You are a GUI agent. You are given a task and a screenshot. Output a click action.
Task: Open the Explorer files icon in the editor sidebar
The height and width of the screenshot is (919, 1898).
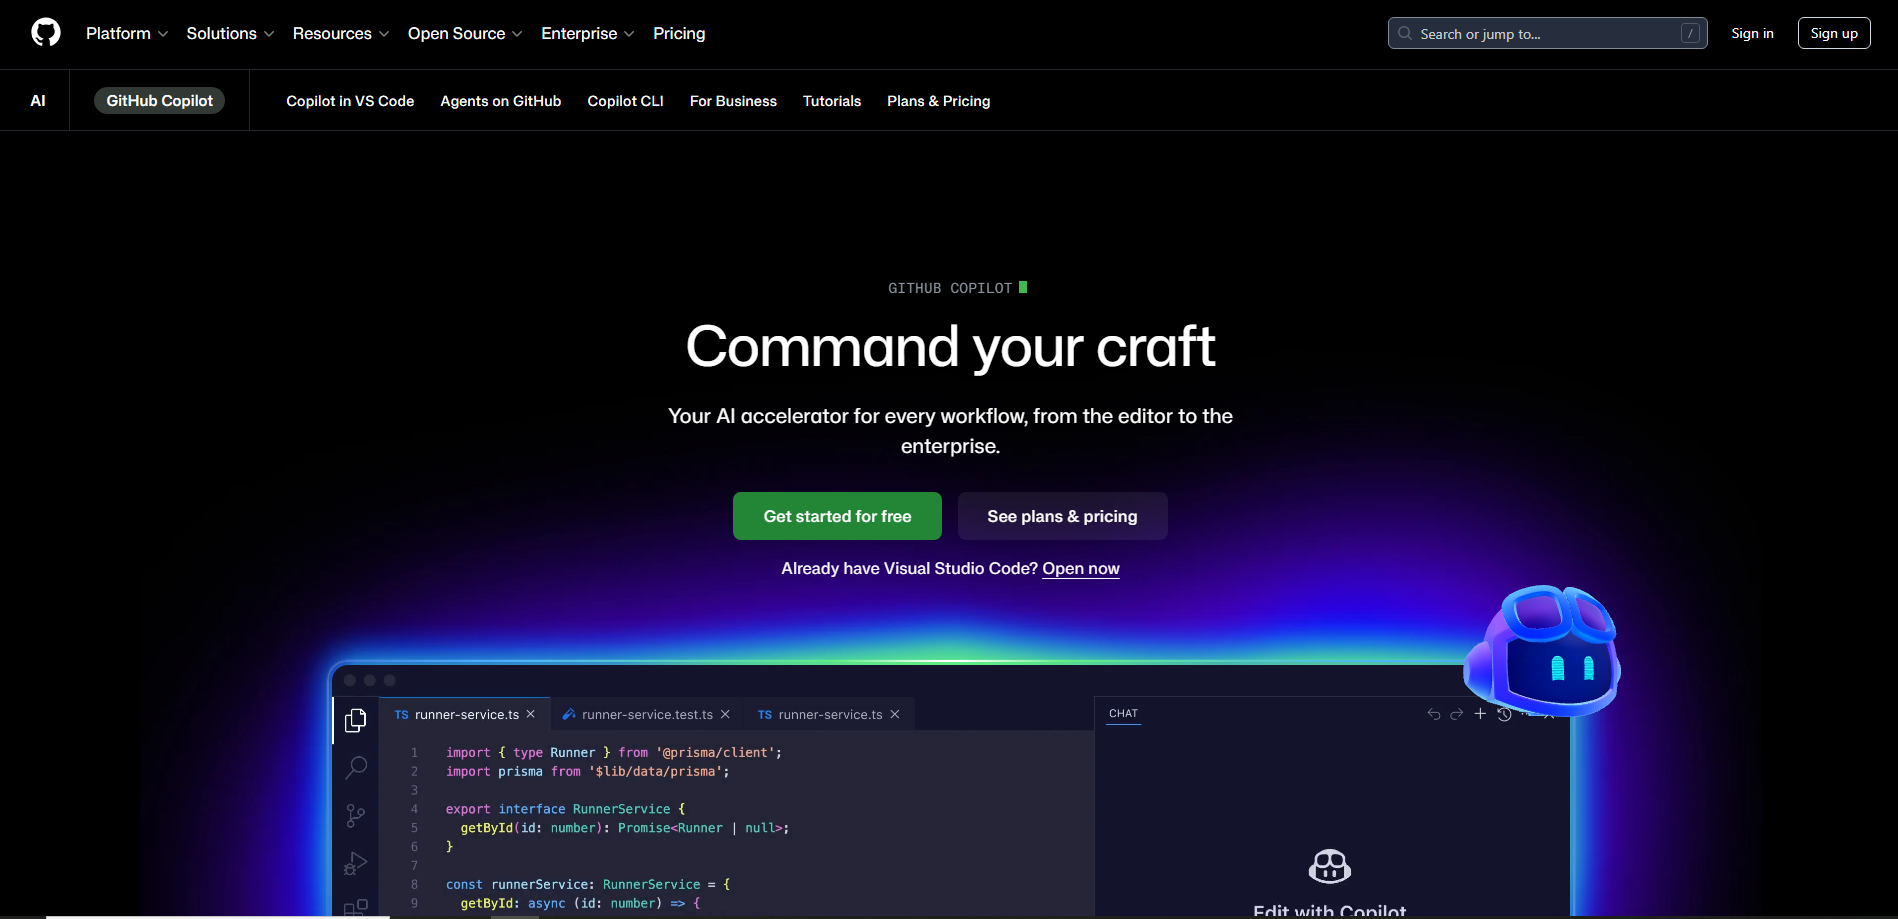pos(356,720)
